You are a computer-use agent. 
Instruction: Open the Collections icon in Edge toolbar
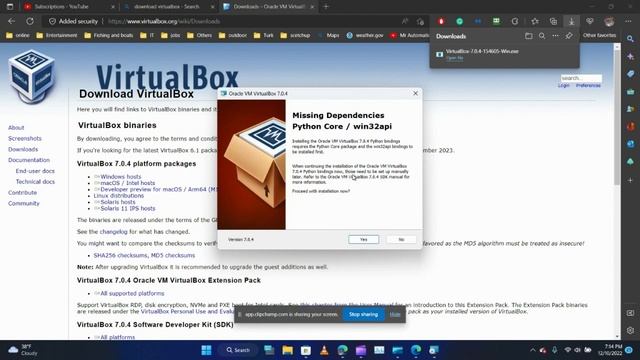(553, 21)
